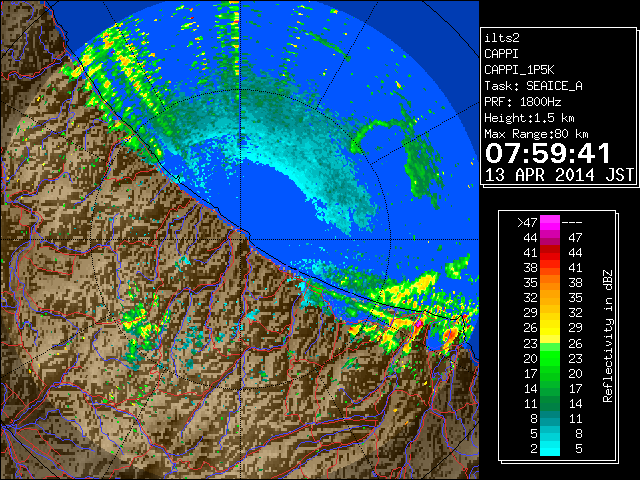Viewport: 640px width, 480px height.
Task: Click the orange 32–35 dBZ legend swatch
Action: coord(550,298)
